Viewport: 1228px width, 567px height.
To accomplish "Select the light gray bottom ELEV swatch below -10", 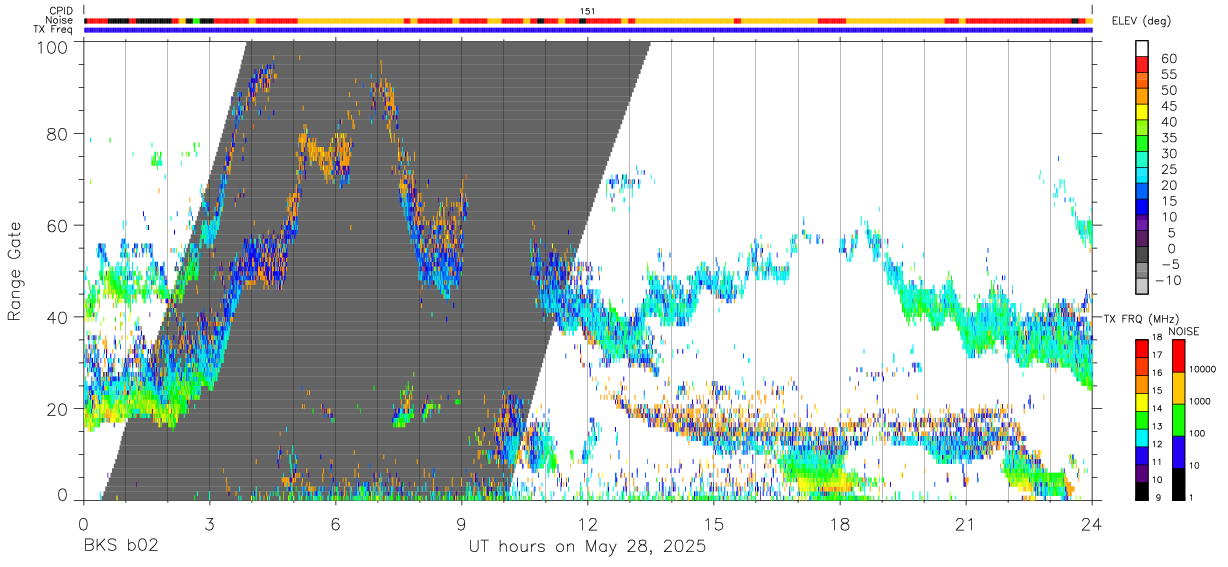I will [1142, 287].
